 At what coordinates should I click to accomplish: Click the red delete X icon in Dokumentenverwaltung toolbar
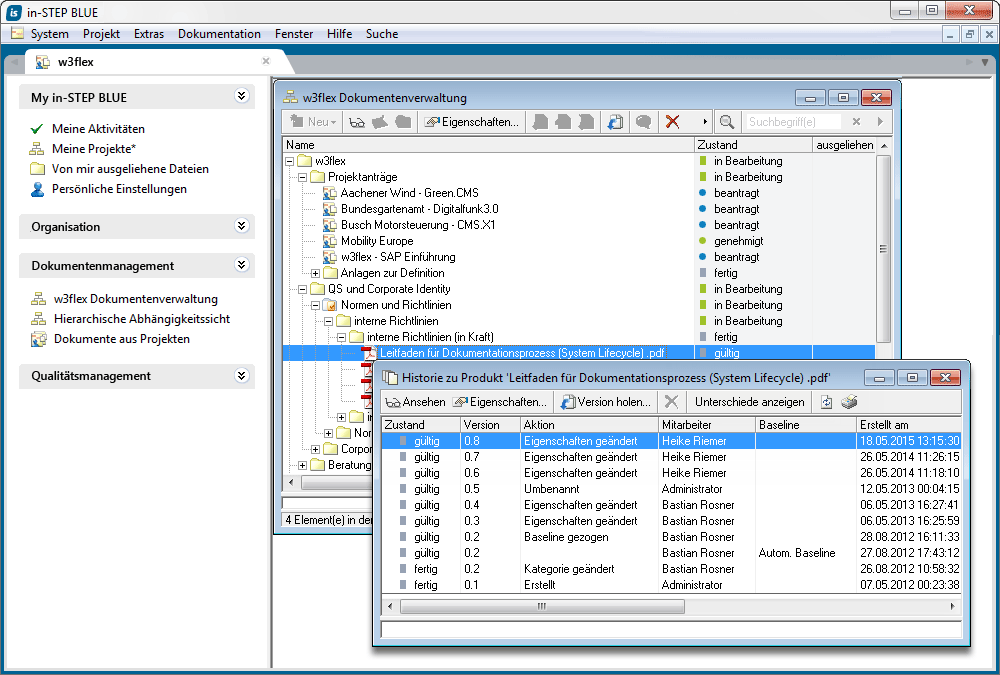coord(673,122)
